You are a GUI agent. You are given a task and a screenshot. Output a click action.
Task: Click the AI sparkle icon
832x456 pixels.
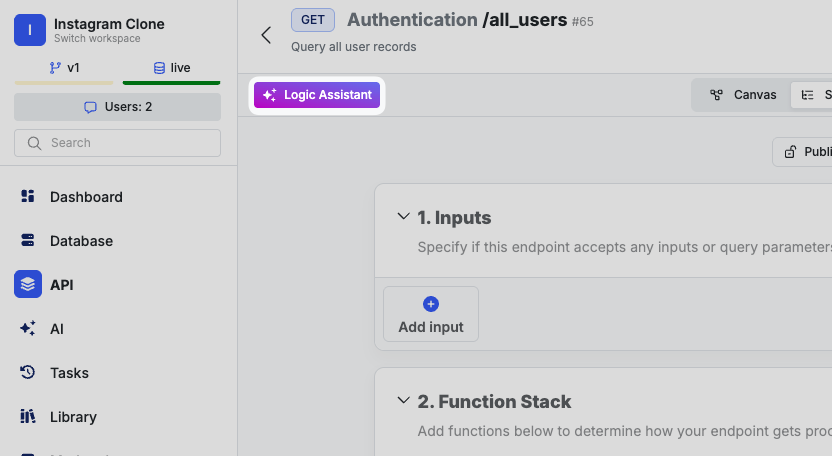28,329
